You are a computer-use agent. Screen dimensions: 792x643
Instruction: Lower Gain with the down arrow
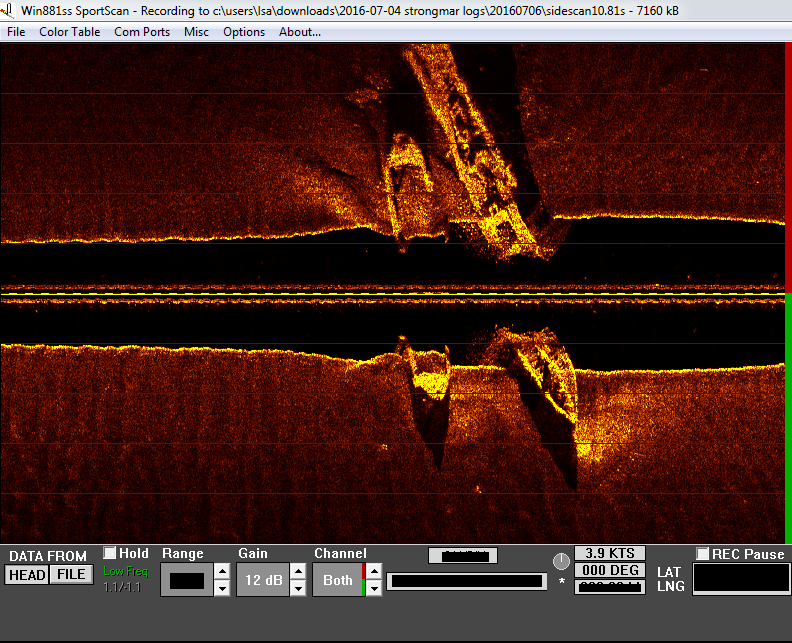(299, 588)
